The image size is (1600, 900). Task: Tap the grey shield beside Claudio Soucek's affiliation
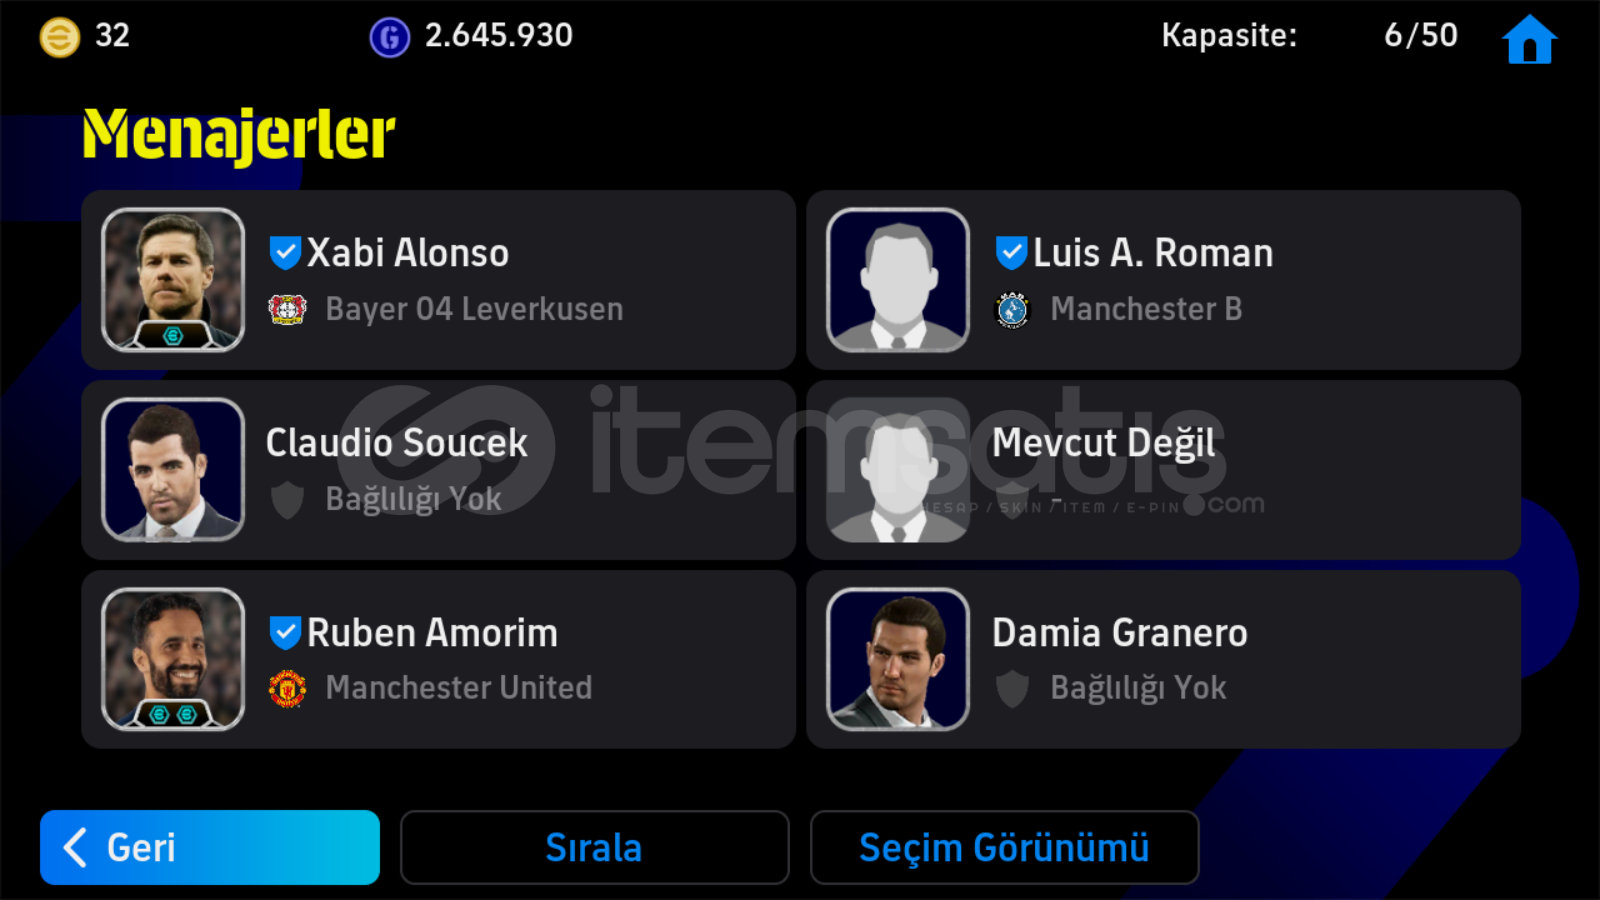(x=287, y=499)
